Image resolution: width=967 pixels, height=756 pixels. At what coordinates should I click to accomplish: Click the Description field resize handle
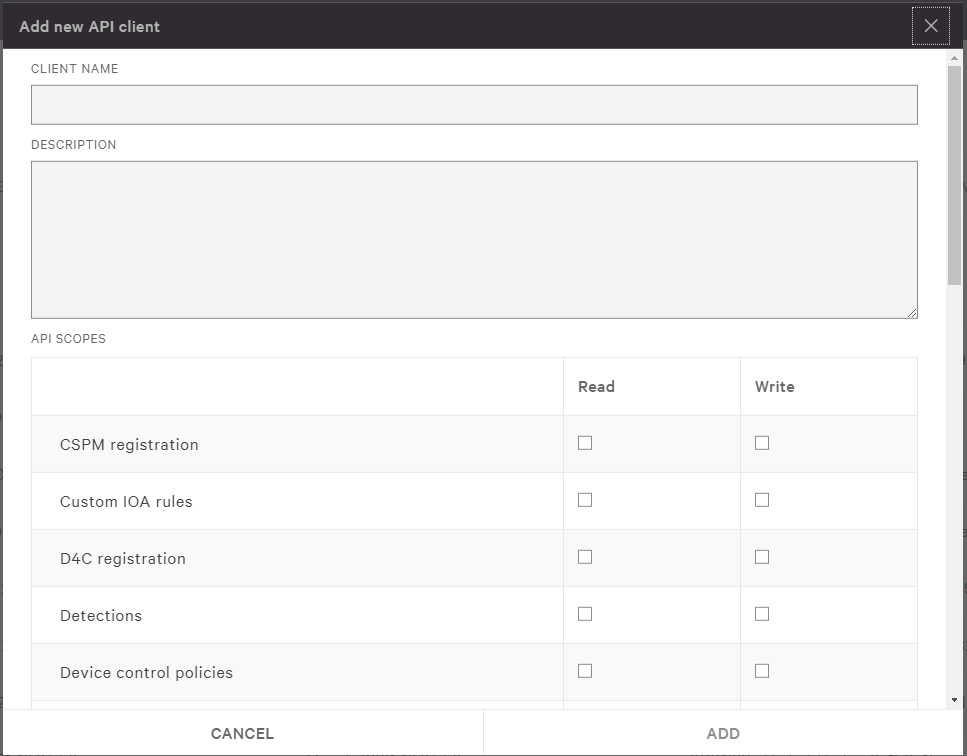pos(912,313)
